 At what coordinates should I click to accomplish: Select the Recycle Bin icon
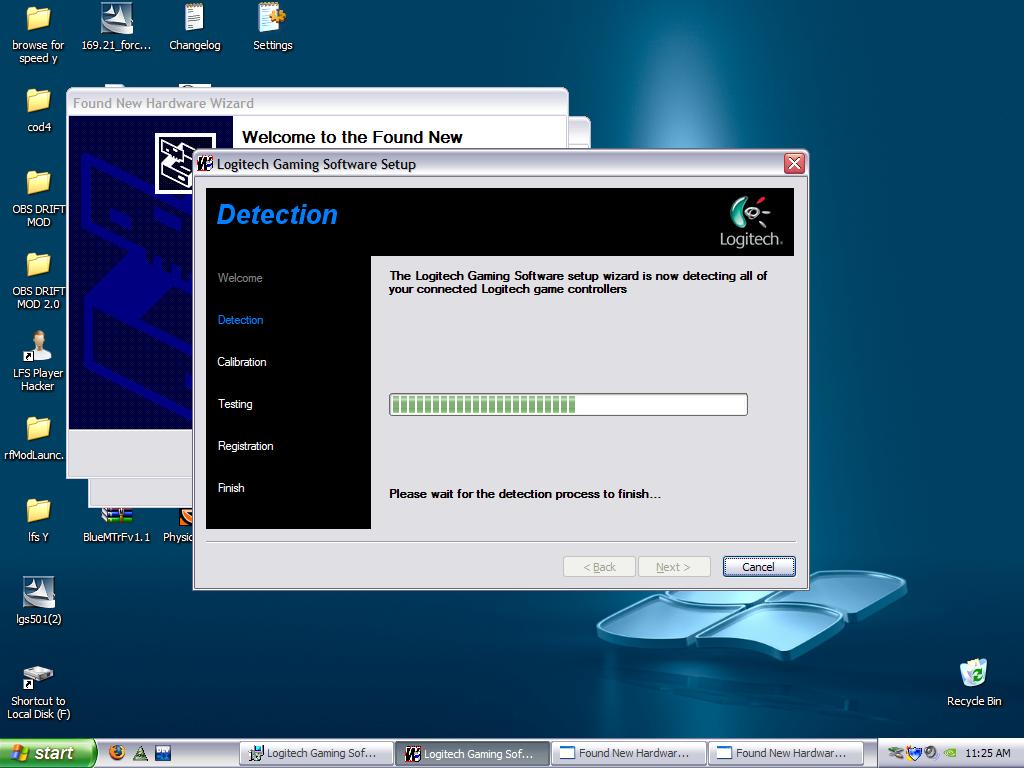pos(974,682)
